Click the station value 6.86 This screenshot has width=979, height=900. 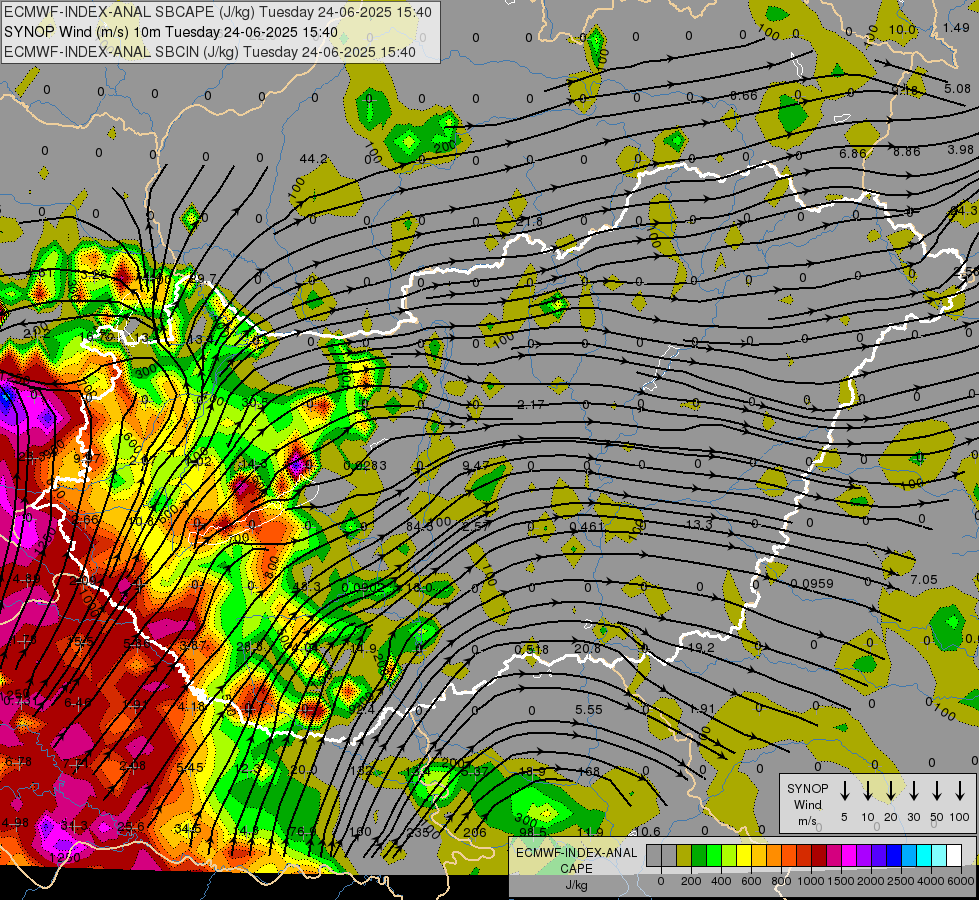tap(853, 154)
